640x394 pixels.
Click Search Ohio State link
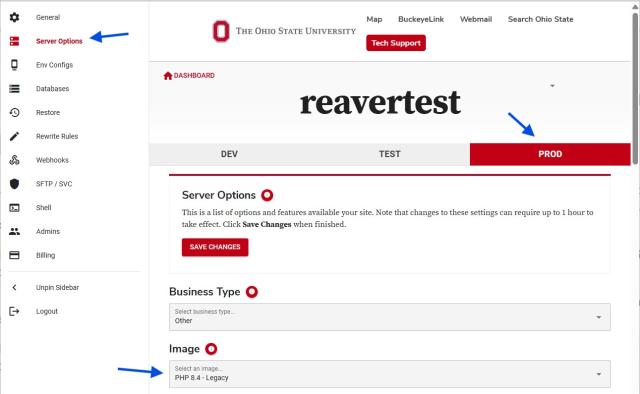pos(540,19)
